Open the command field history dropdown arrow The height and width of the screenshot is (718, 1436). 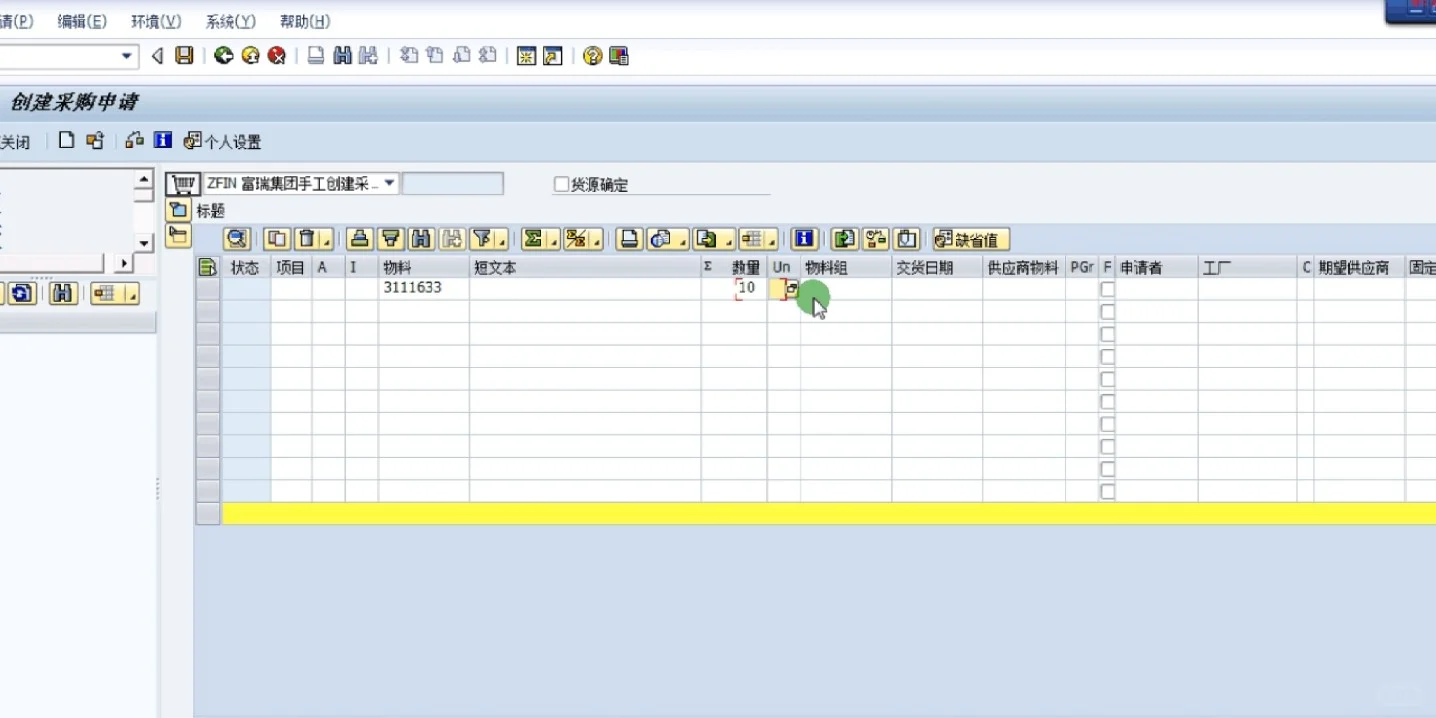click(x=127, y=56)
